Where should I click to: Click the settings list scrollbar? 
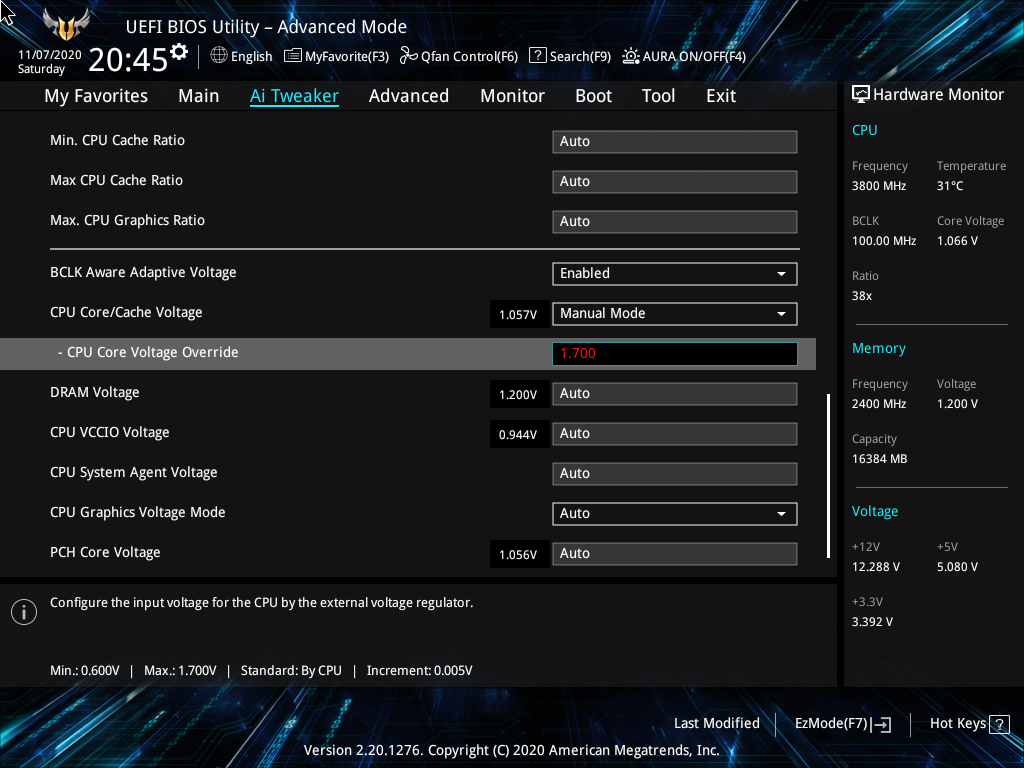click(828, 475)
